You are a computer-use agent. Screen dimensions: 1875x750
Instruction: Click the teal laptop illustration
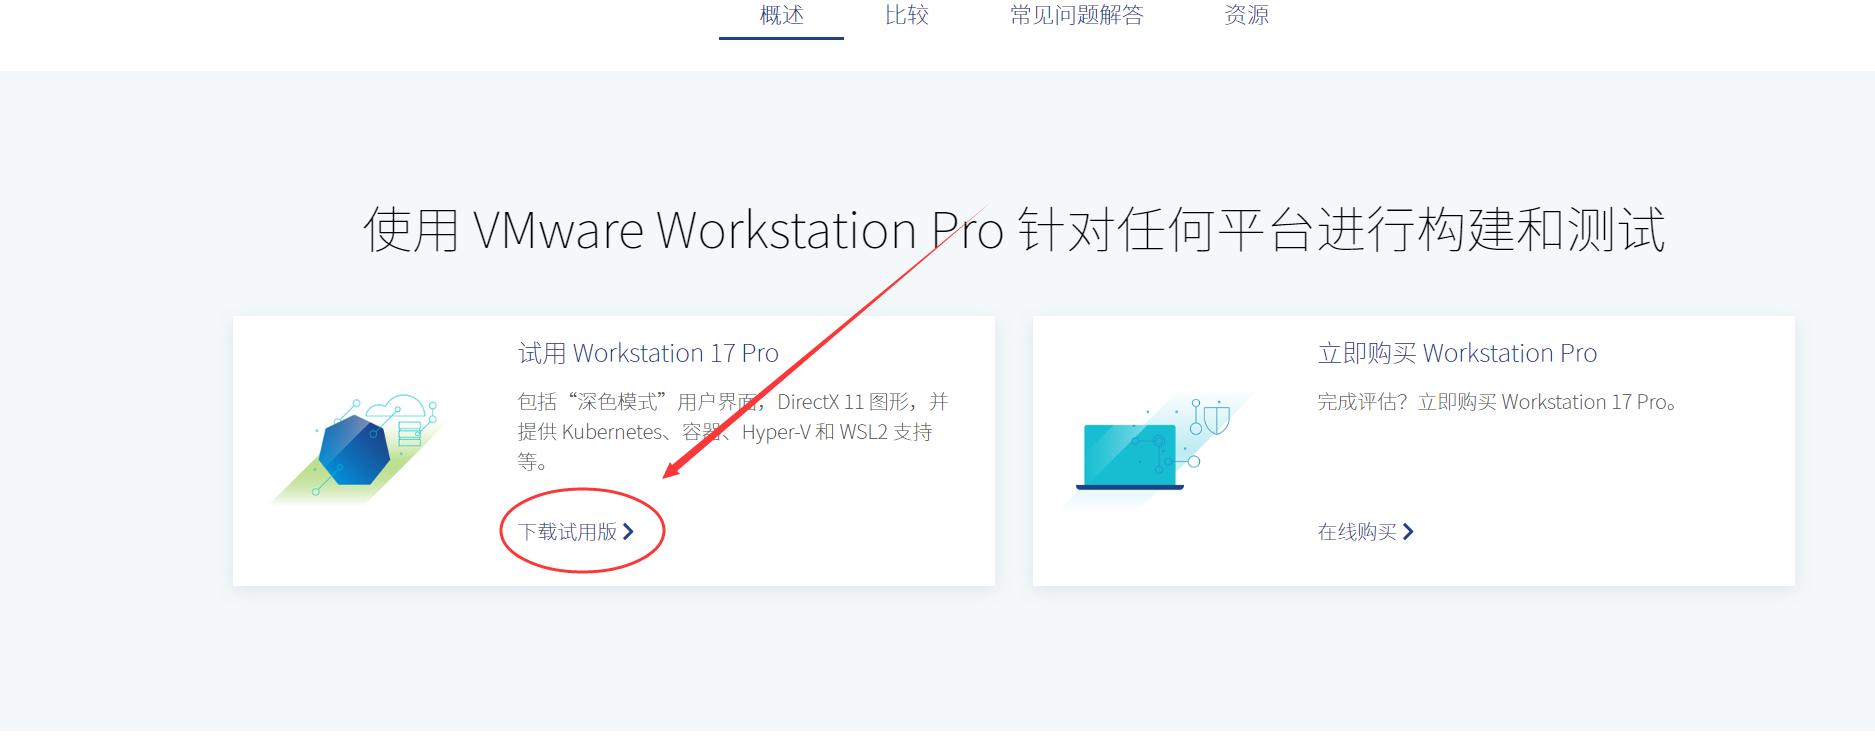point(1130,456)
